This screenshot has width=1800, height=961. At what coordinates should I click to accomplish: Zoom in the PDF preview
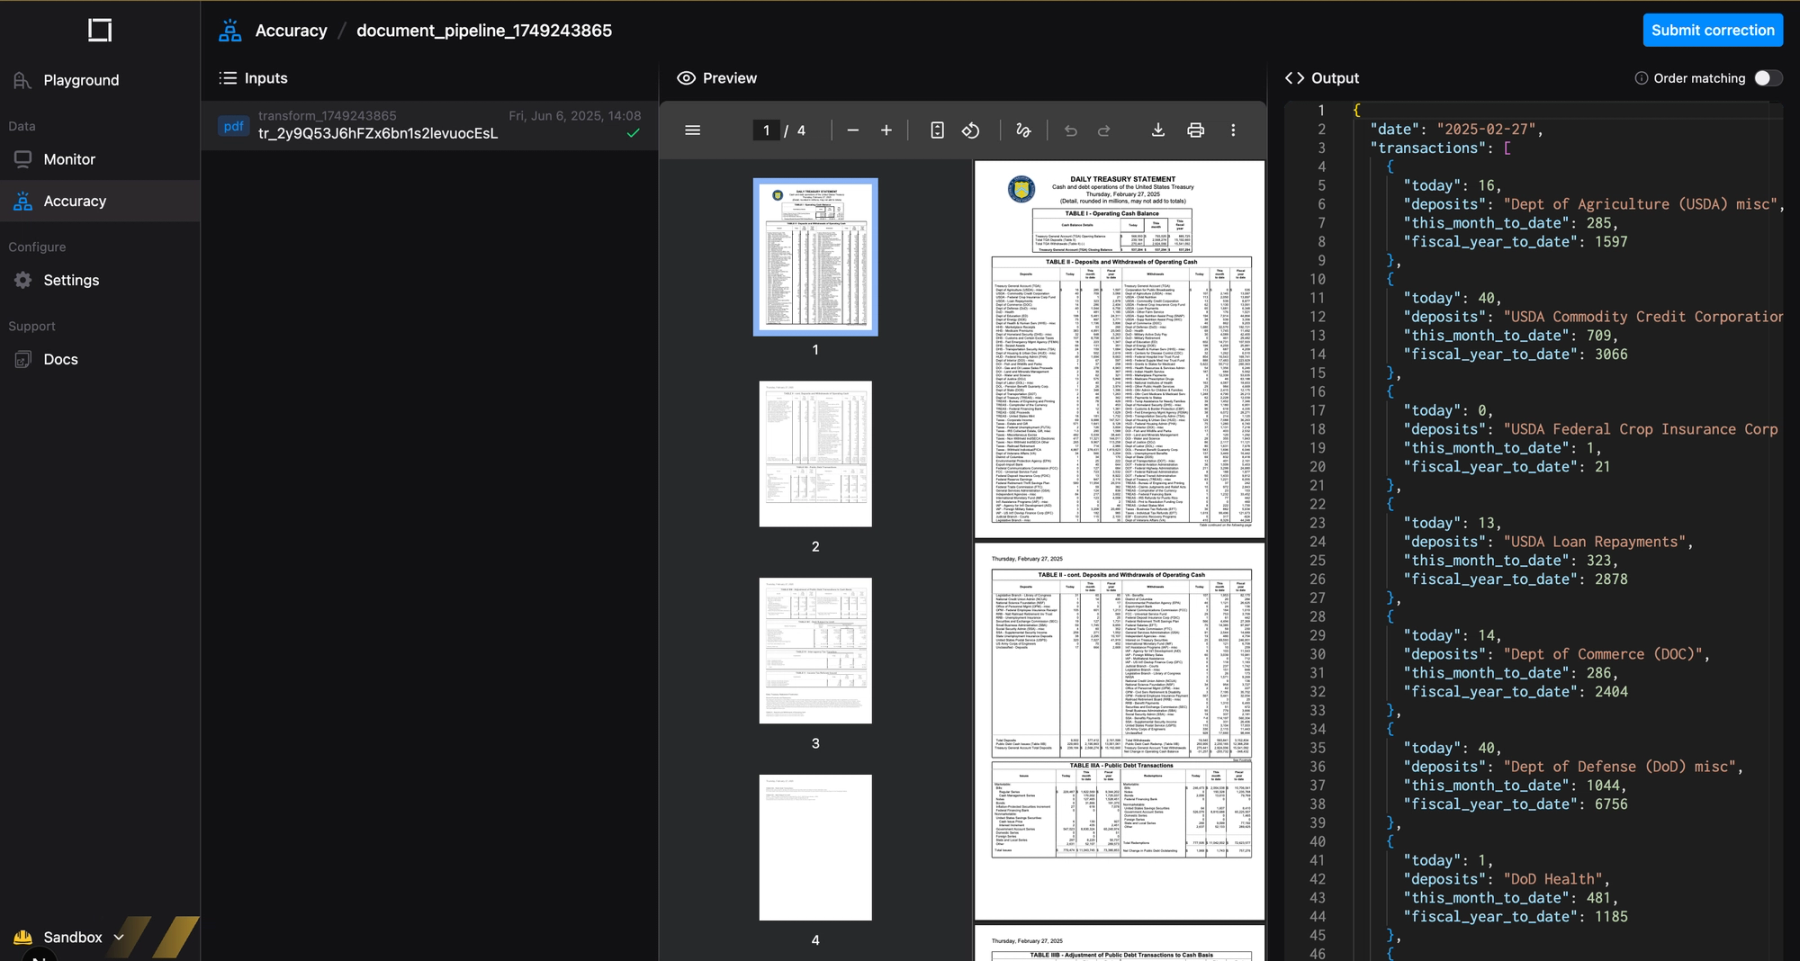pyautogui.click(x=886, y=130)
